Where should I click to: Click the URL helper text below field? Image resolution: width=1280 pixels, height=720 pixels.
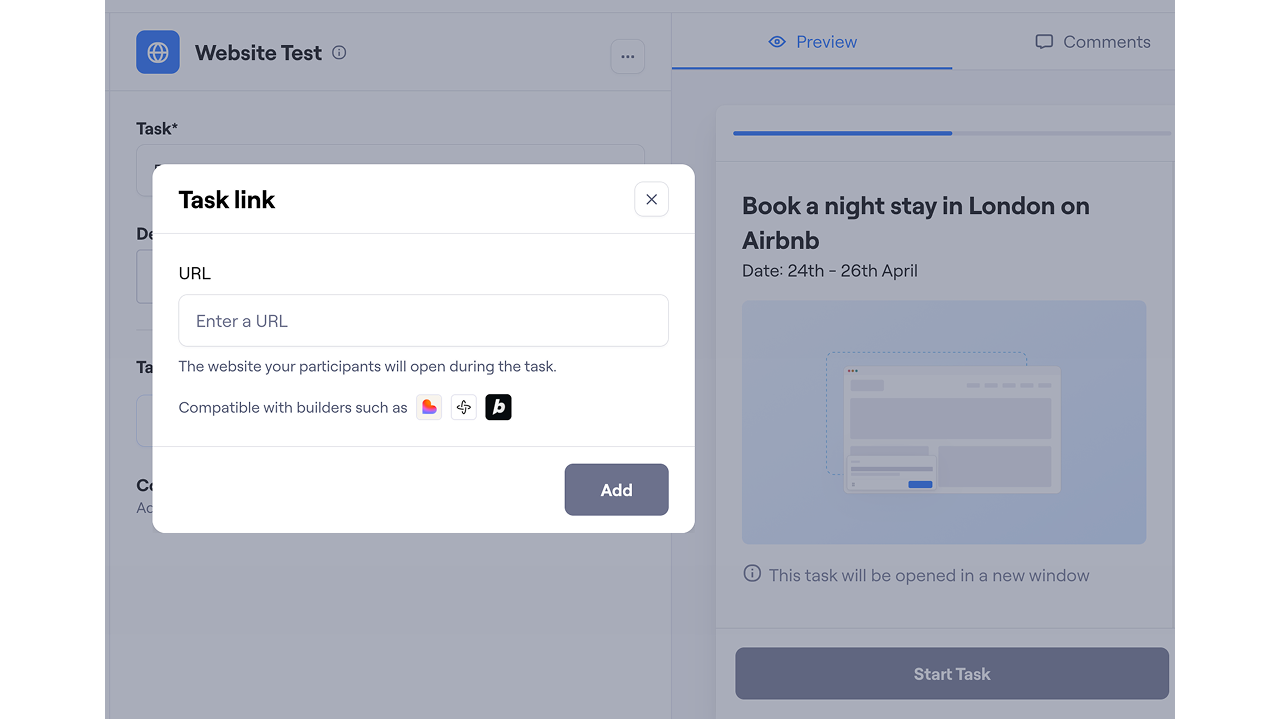click(367, 366)
